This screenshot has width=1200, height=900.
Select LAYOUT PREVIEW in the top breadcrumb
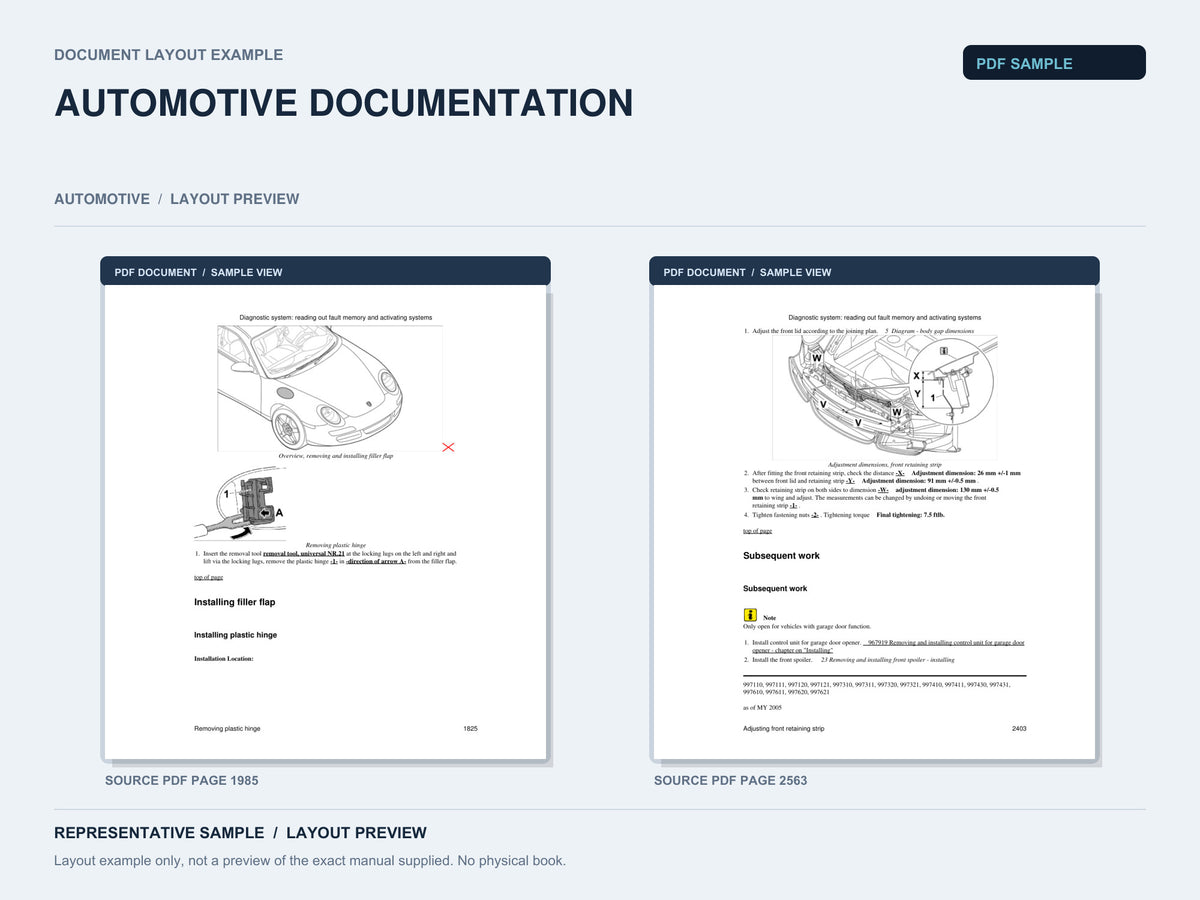pos(234,199)
